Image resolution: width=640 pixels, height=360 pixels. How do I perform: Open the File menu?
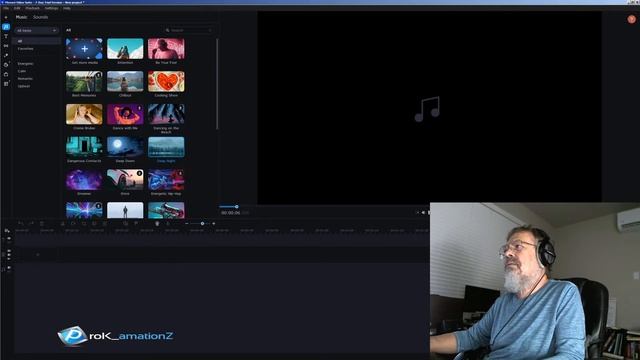click(x=6, y=8)
